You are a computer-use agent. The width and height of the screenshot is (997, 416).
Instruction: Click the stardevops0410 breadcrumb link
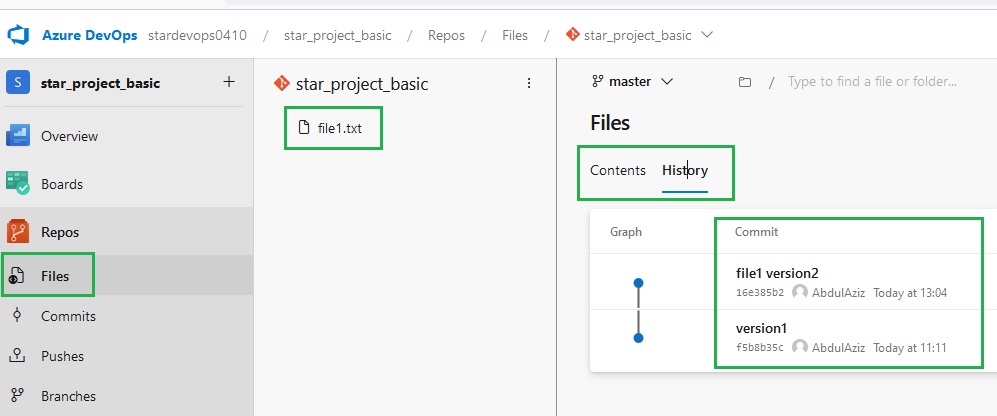click(x=197, y=35)
